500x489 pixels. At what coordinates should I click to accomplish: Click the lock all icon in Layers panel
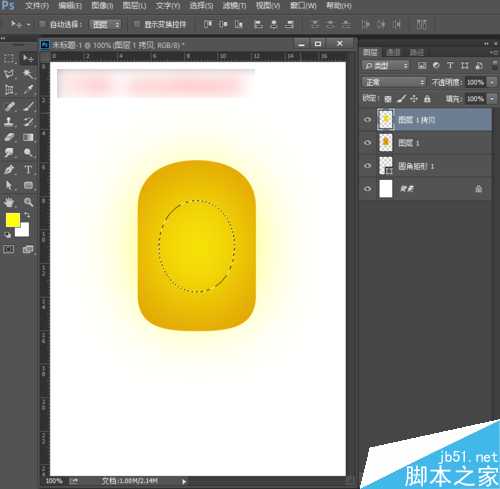click(x=427, y=99)
